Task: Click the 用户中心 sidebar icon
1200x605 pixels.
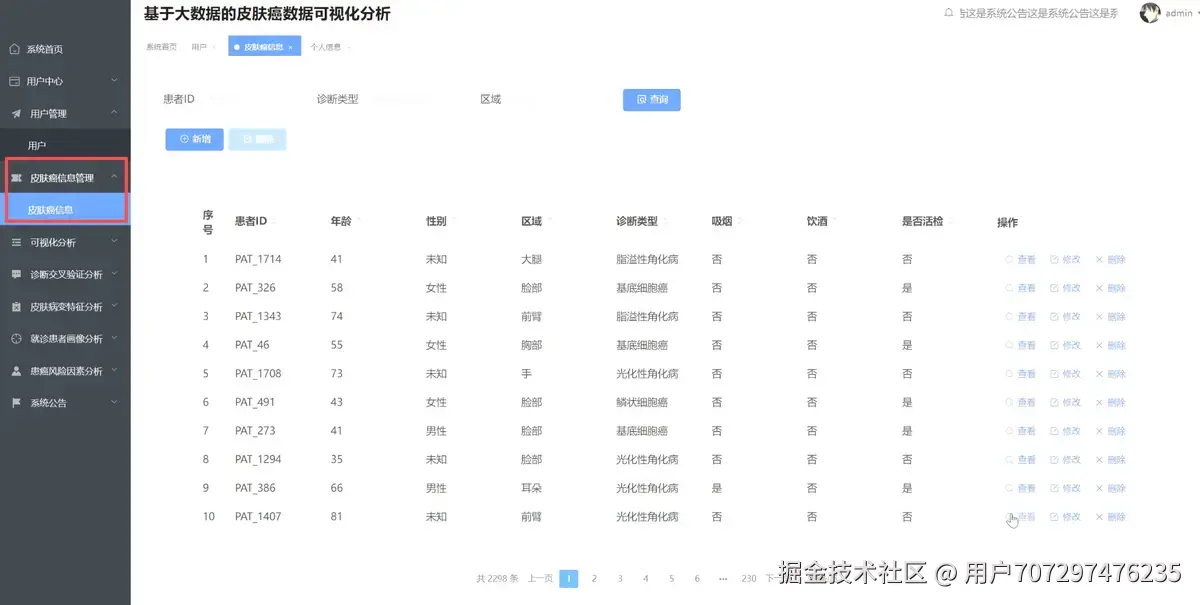Action: 15,80
